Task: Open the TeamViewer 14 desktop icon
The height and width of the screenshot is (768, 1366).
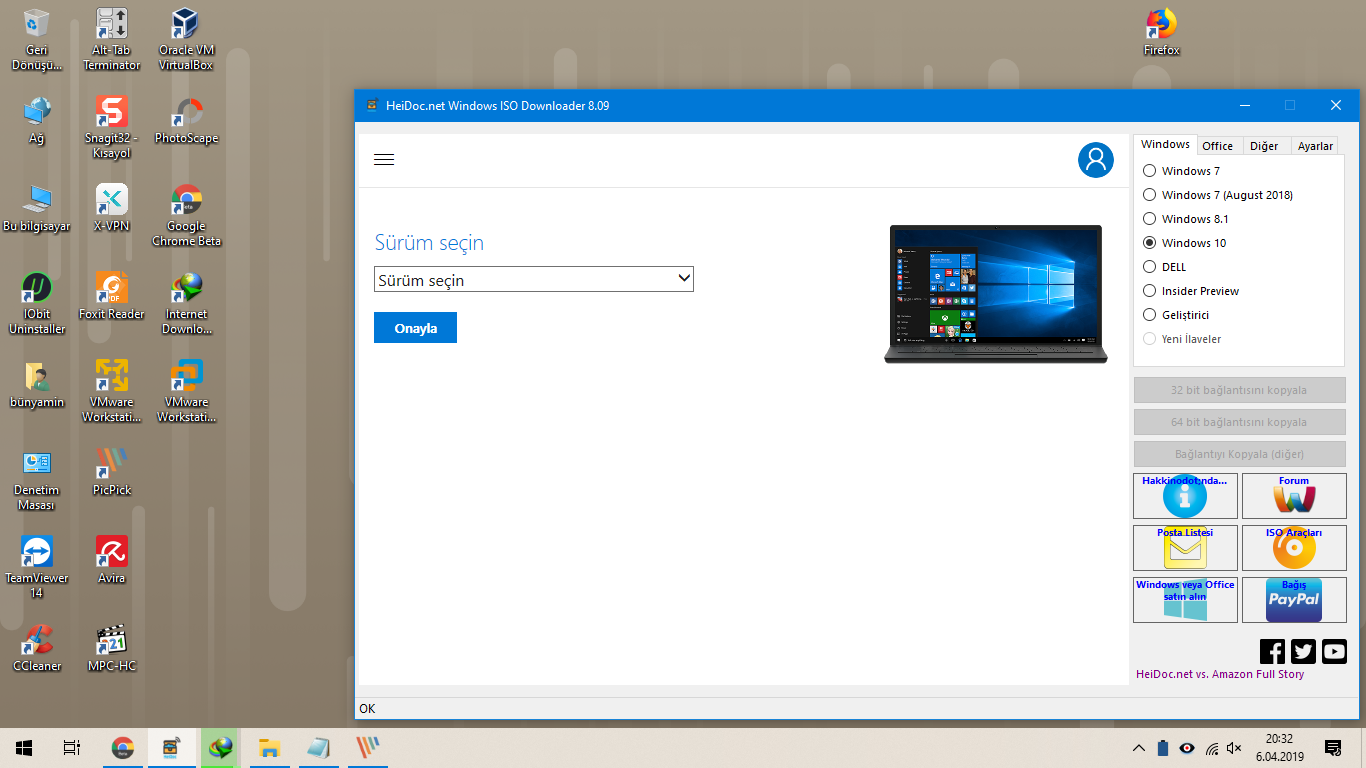Action: point(37,567)
